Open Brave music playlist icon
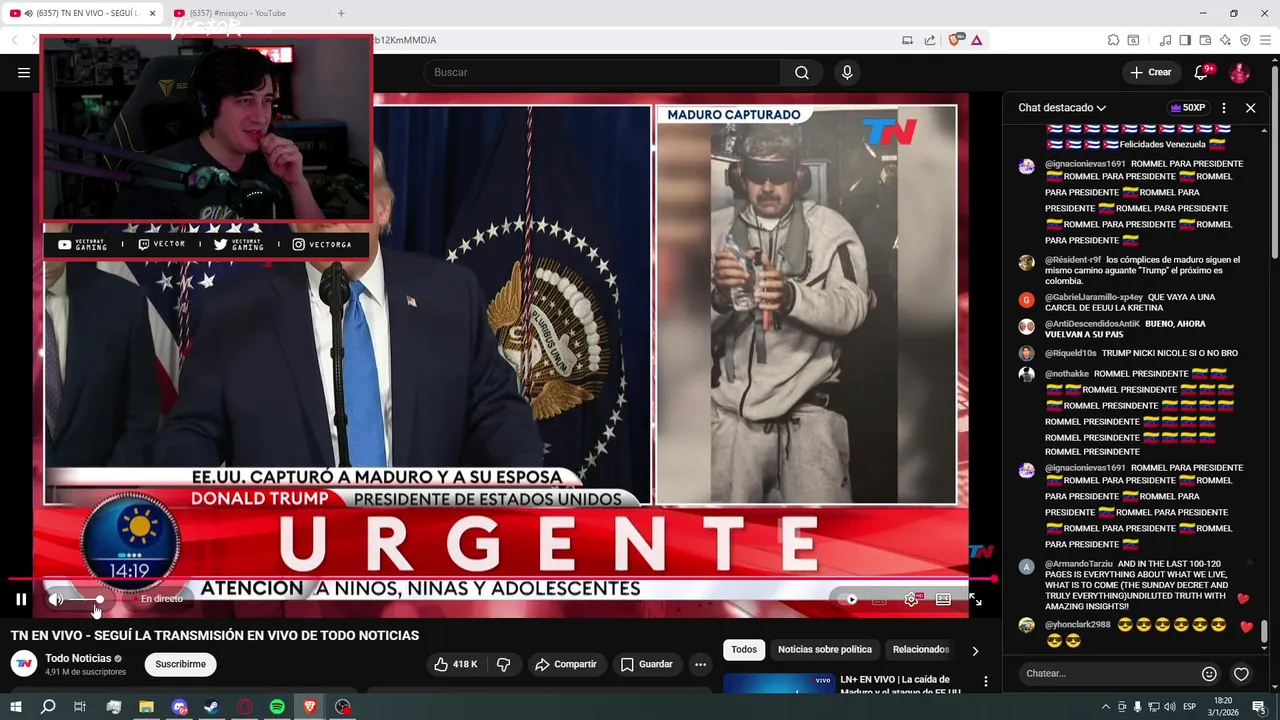Image resolution: width=1280 pixels, height=720 pixels. 1165,40
